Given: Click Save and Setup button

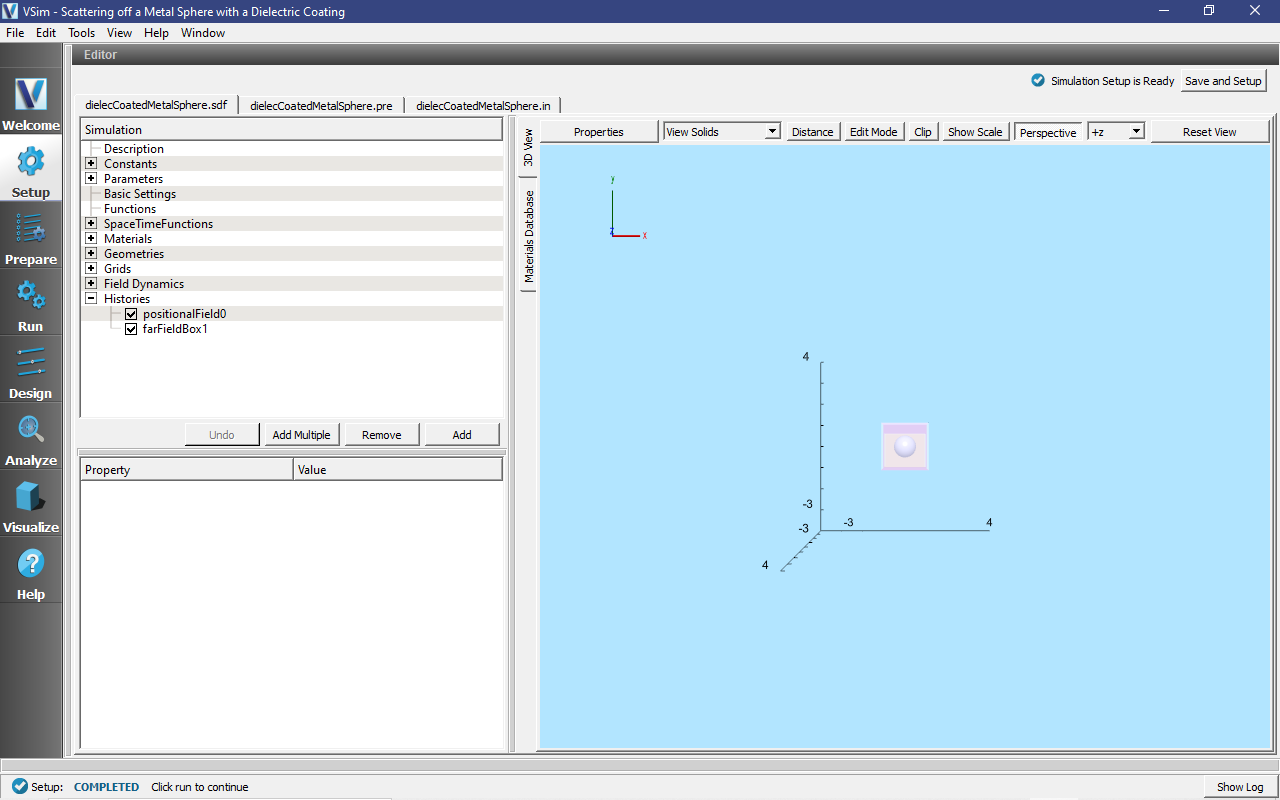Looking at the screenshot, I should [x=1223, y=81].
